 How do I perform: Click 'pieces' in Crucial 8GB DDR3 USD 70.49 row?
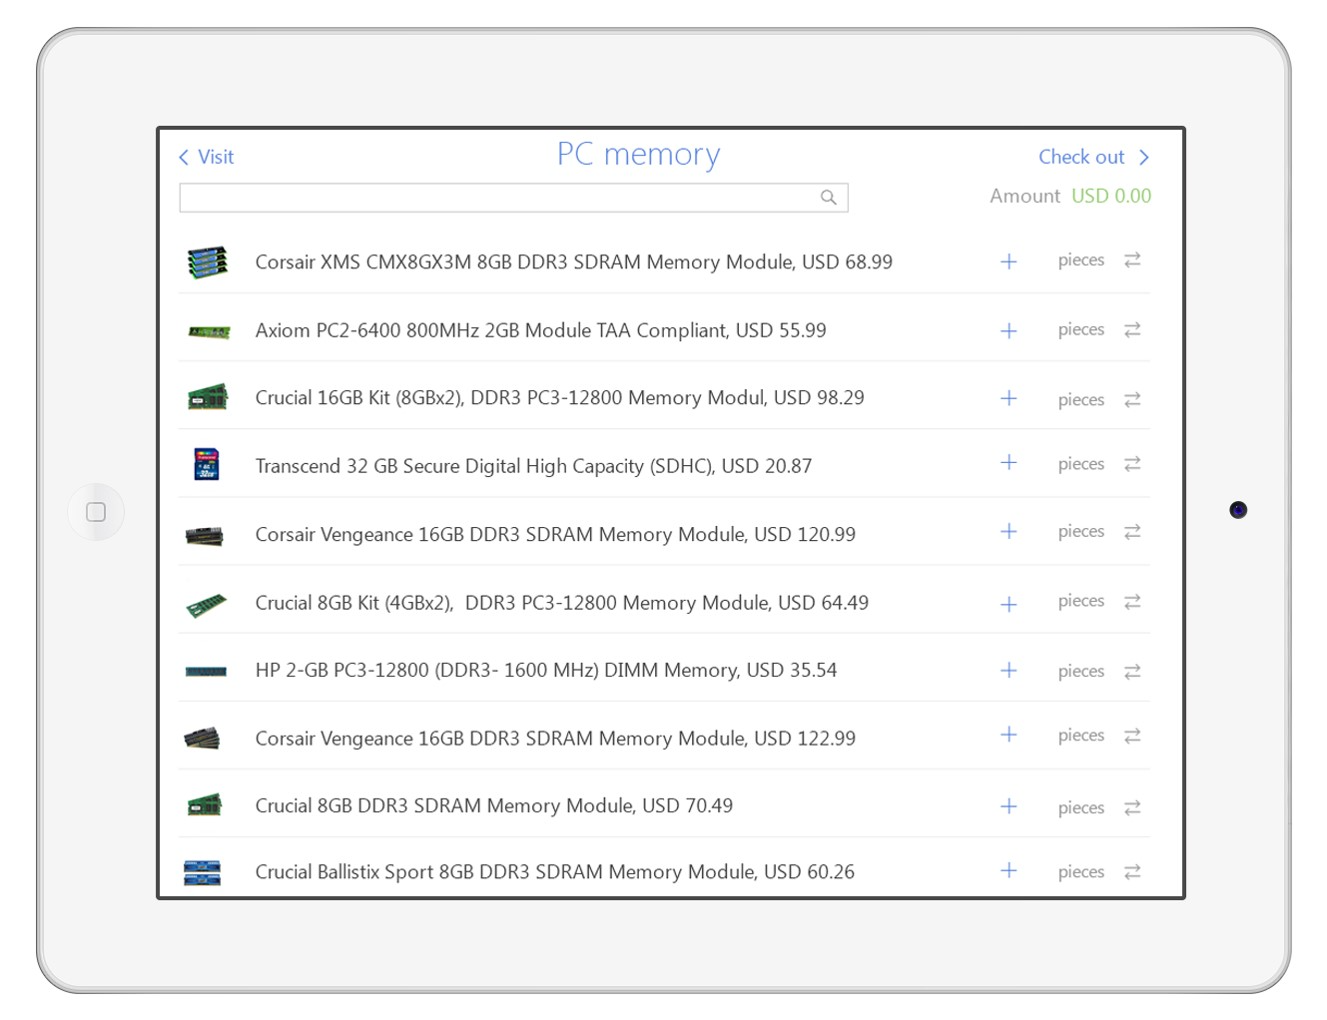[1081, 808]
